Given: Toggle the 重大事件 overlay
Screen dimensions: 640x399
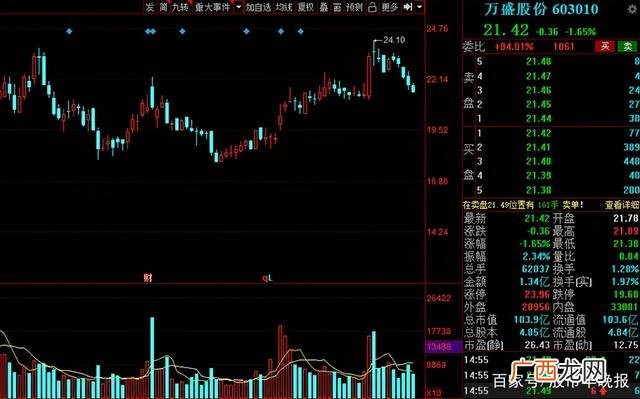Looking at the screenshot, I should tap(212, 7).
